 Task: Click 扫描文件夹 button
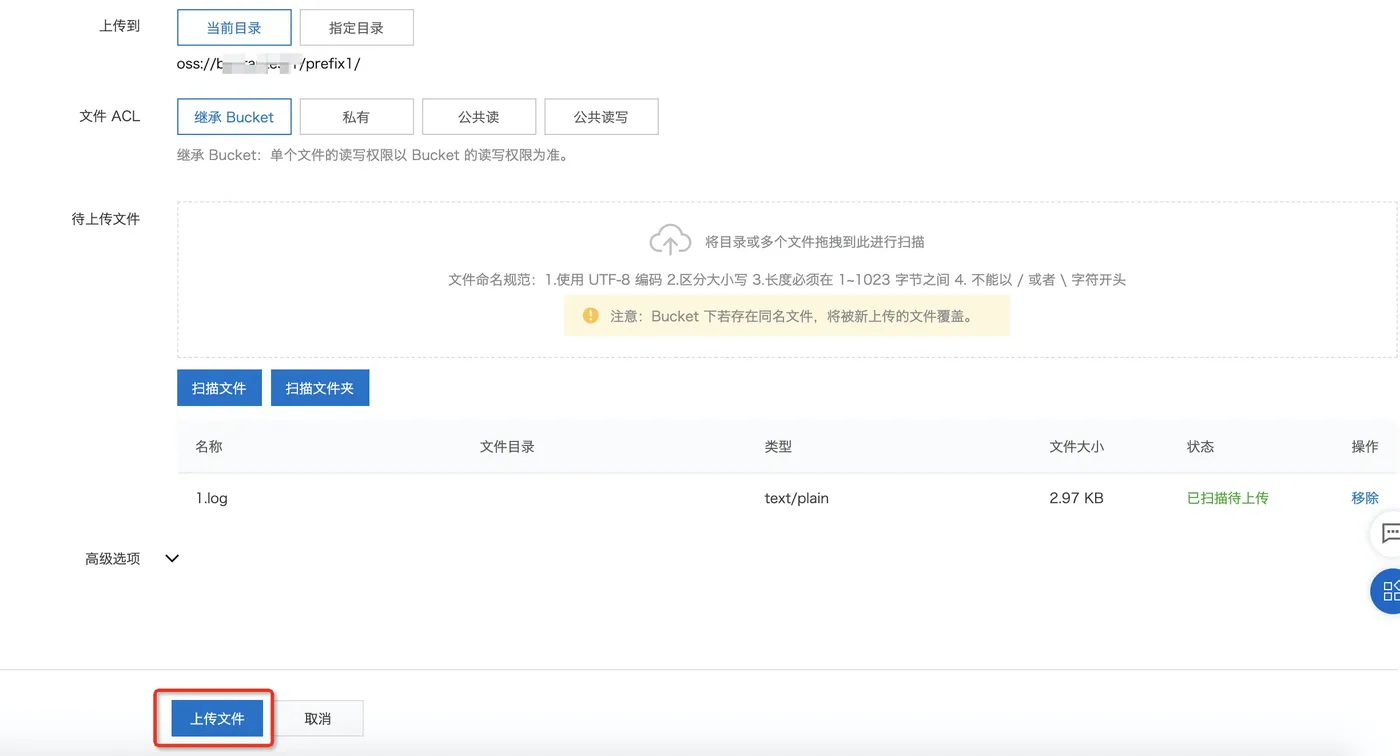pyautogui.click(x=320, y=388)
